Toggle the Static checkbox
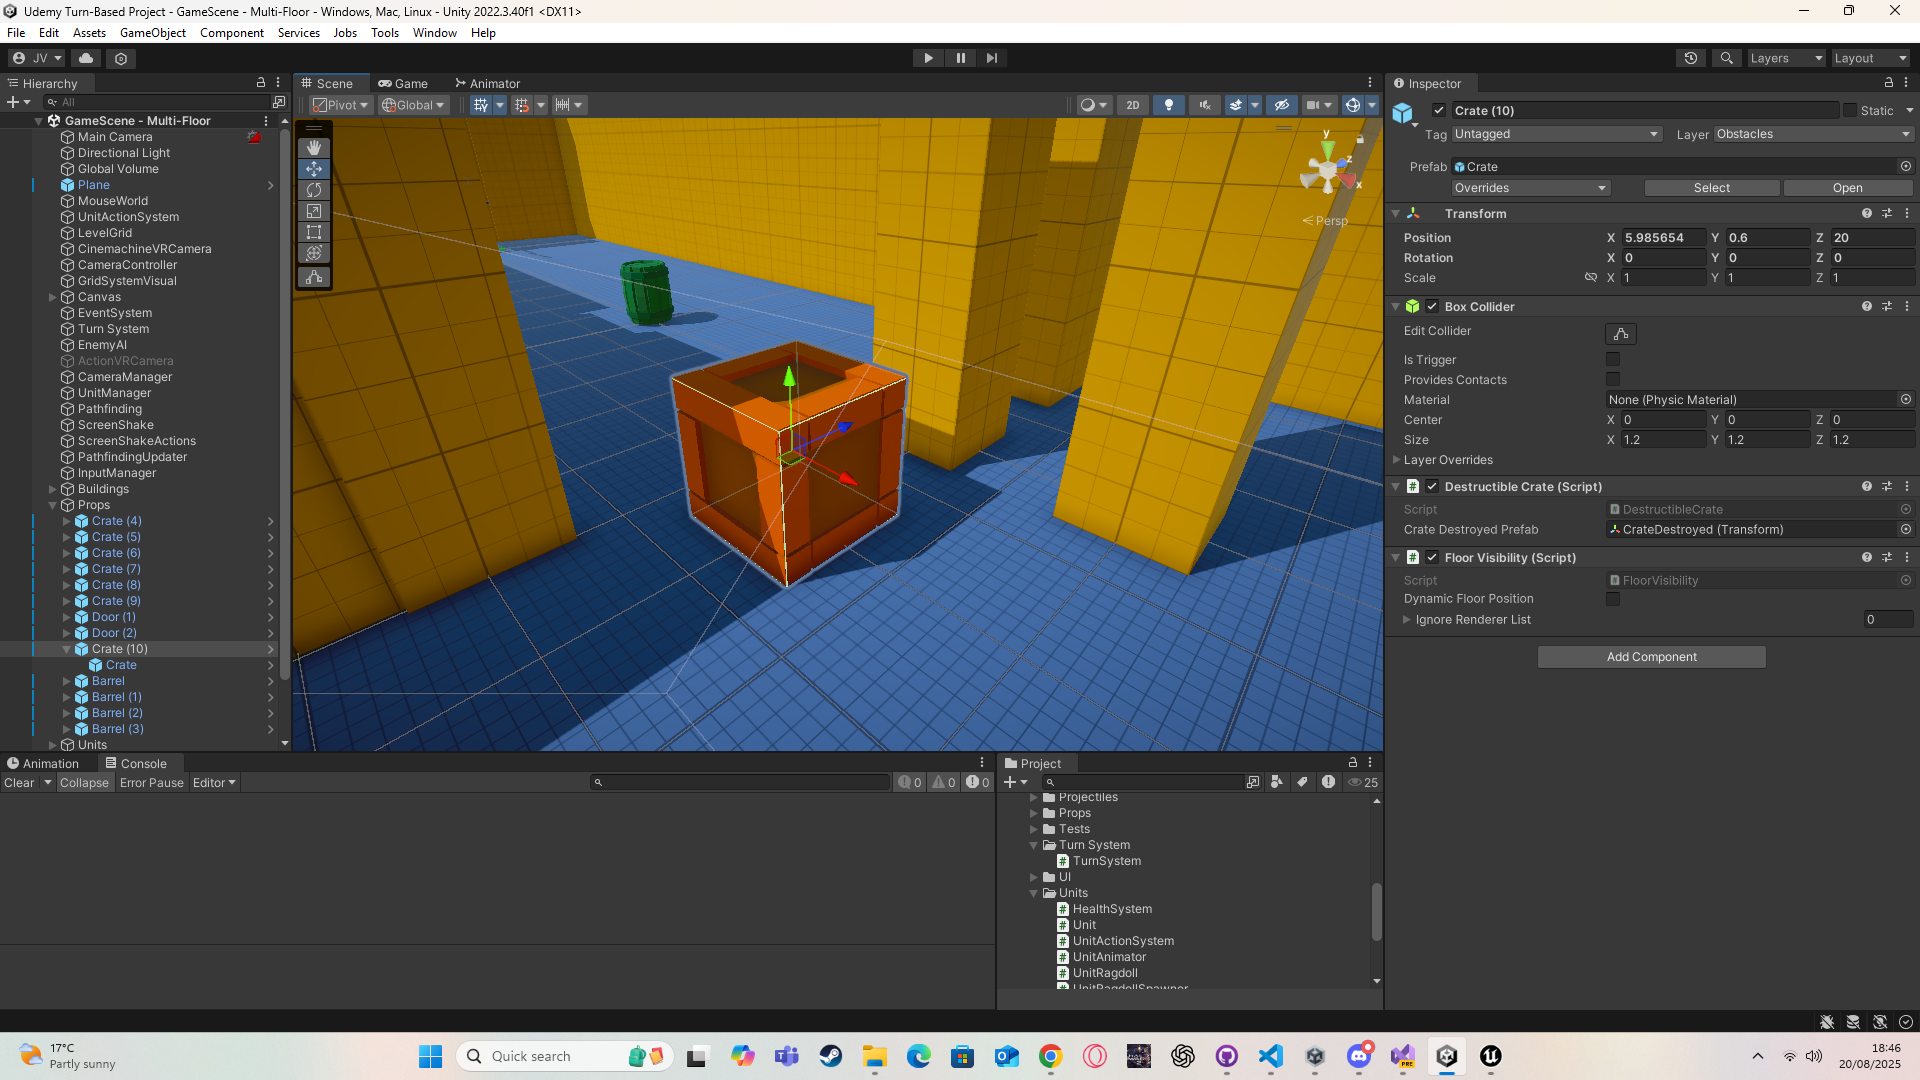Image resolution: width=1920 pixels, height=1080 pixels. click(1850, 110)
